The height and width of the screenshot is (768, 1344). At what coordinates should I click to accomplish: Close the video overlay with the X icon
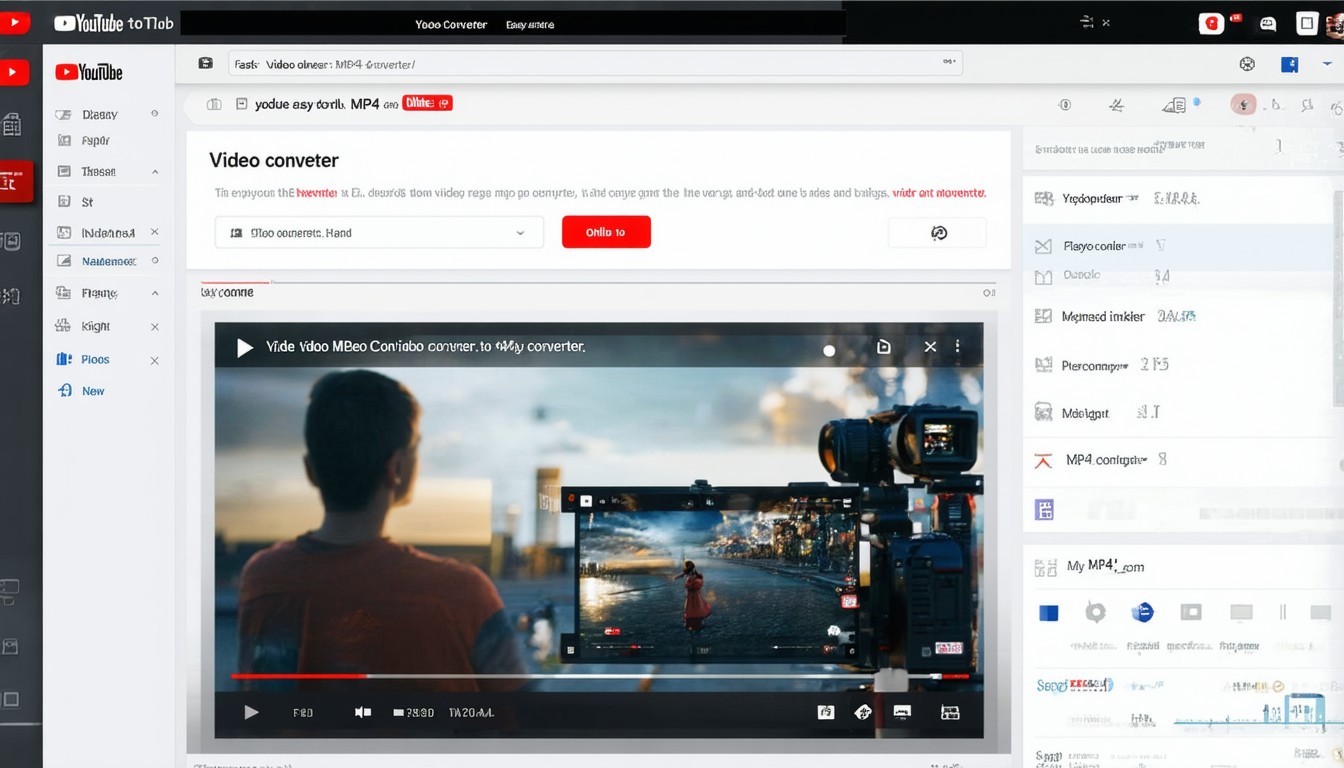[x=930, y=346]
